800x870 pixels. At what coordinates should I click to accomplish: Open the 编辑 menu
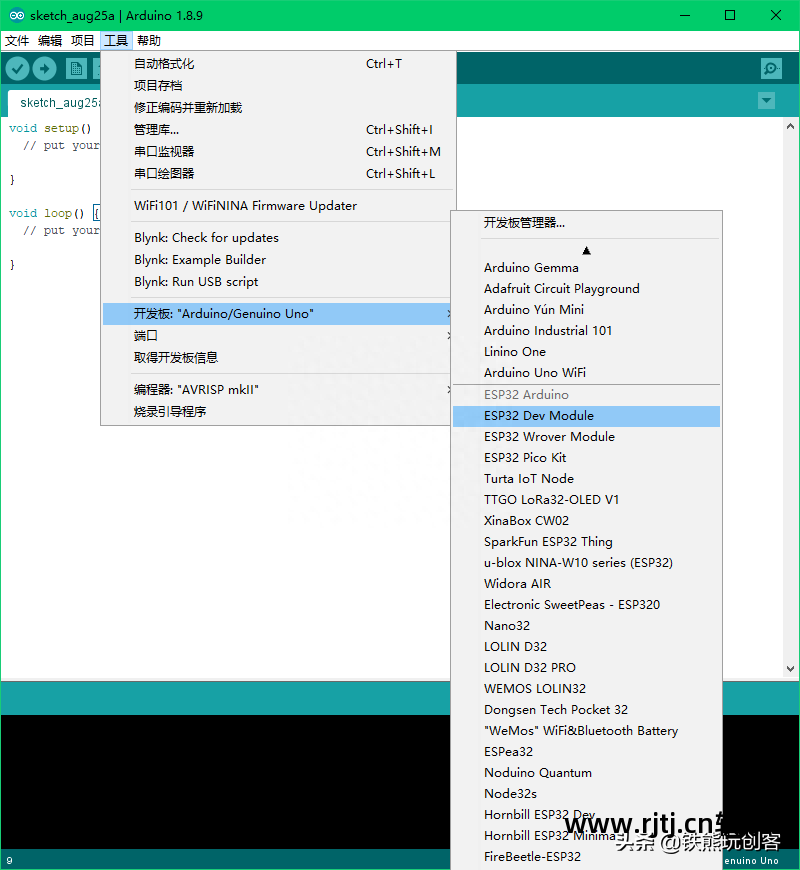(x=50, y=41)
